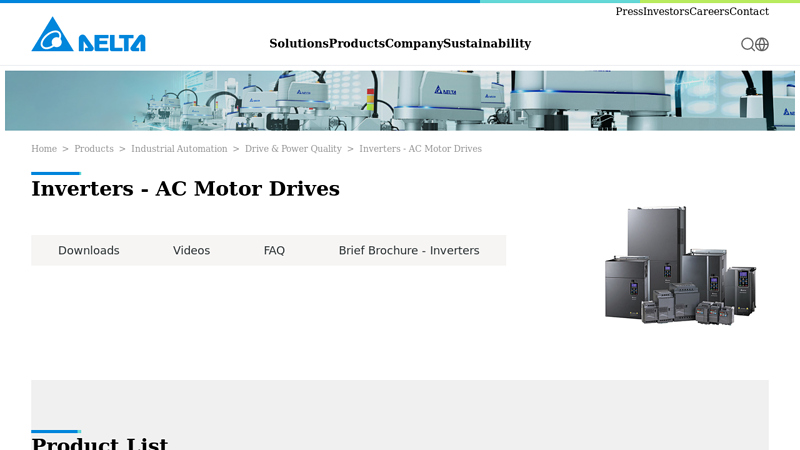
Task: Click the Home breadcrumb
Action: [44, 148]
